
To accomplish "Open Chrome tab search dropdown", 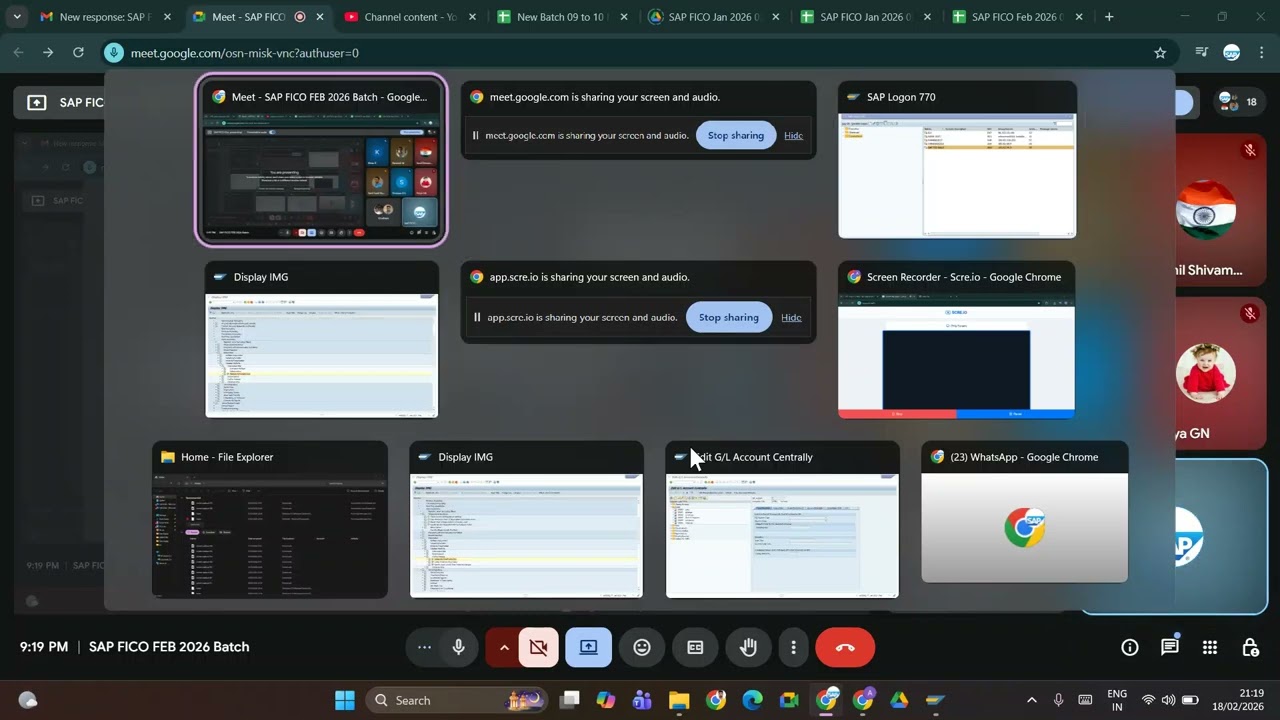I will tap(17, 17).
